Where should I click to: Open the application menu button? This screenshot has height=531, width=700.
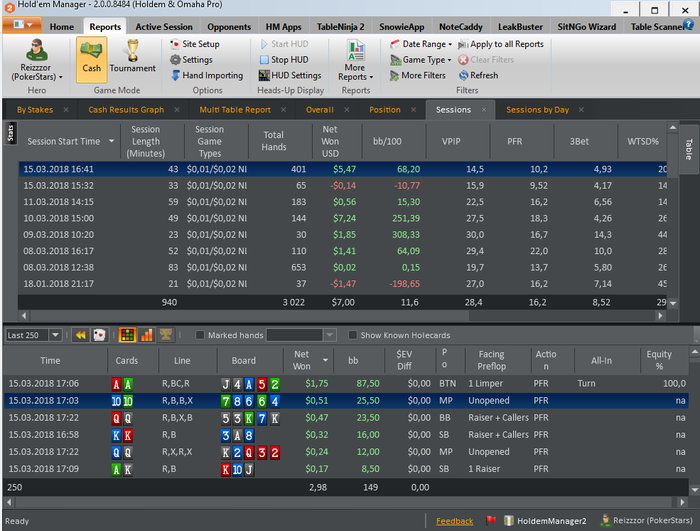point(22,25)
